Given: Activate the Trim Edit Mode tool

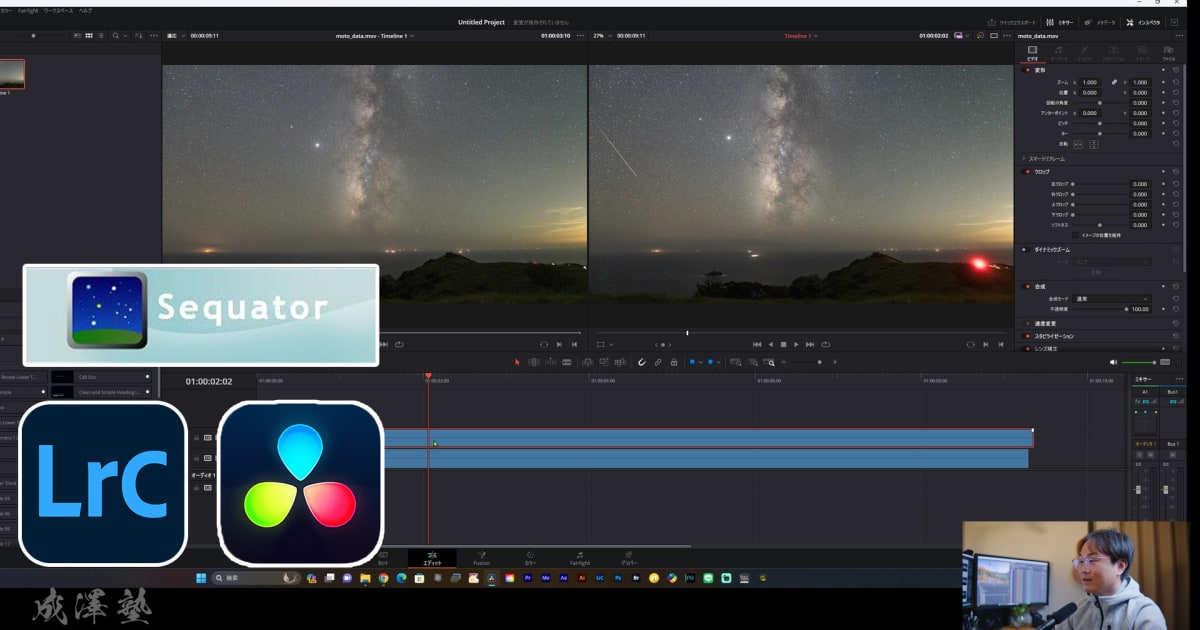Looking at the screenshot, I should 534,362.
